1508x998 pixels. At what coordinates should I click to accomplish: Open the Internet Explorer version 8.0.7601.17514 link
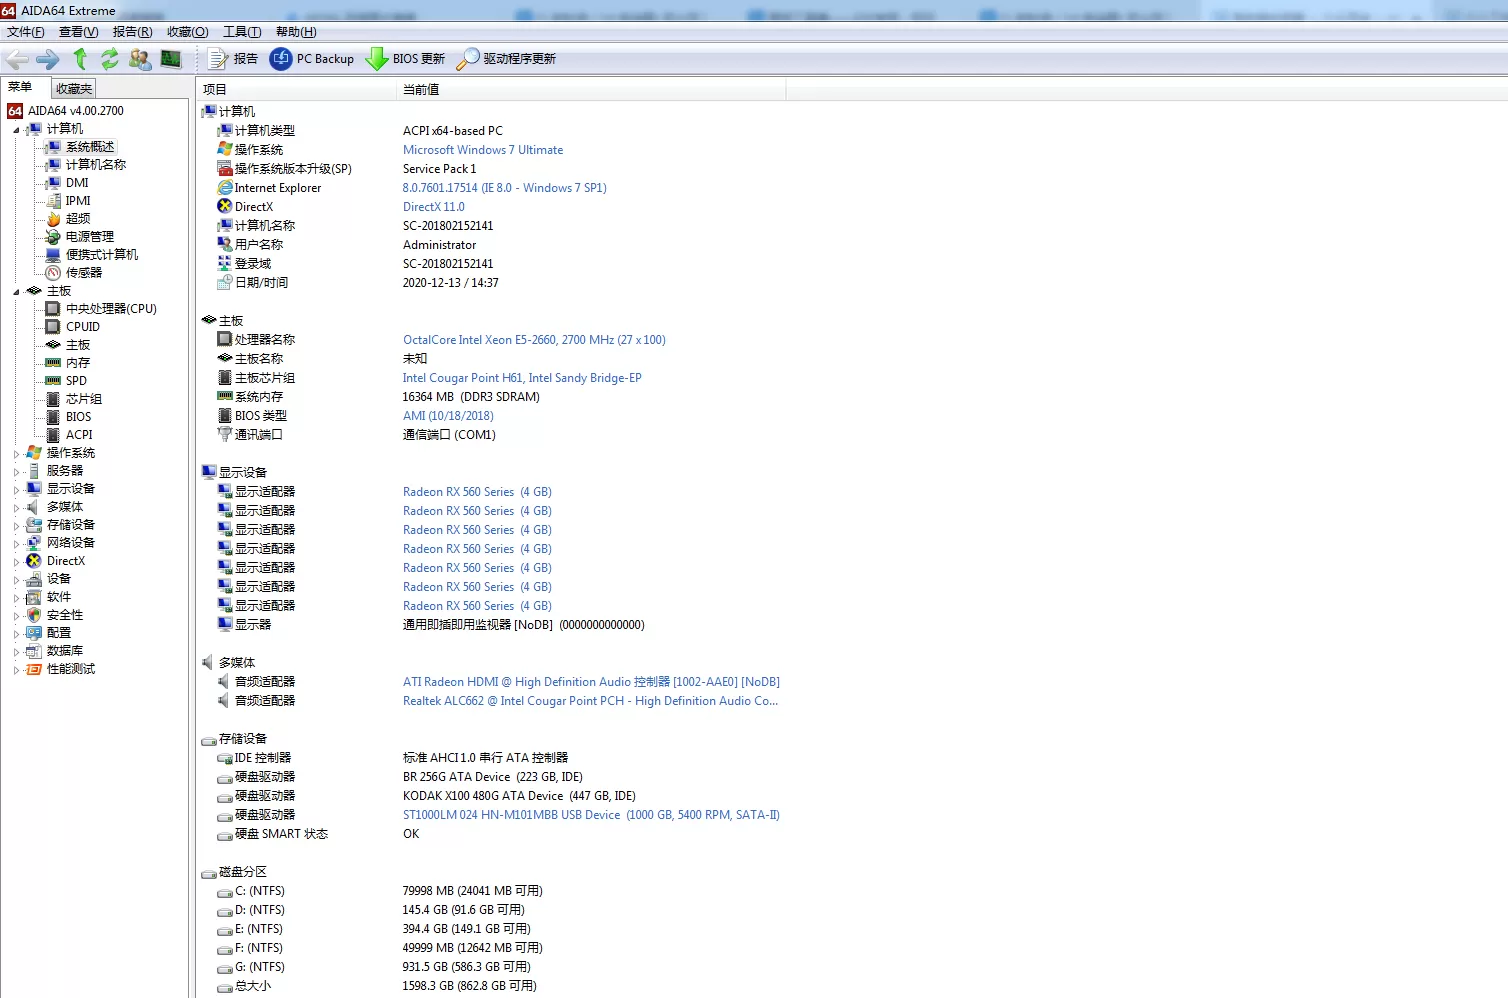coord(504,188)
